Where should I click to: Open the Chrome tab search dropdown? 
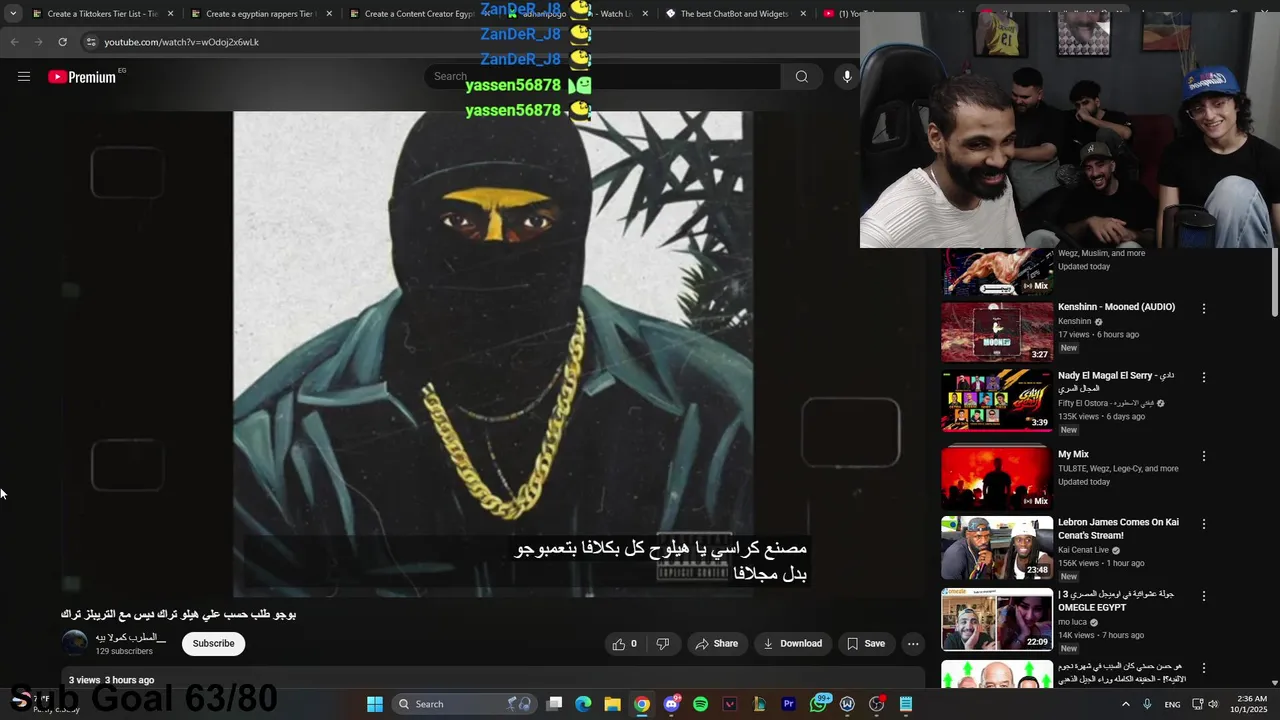[13, 14]
